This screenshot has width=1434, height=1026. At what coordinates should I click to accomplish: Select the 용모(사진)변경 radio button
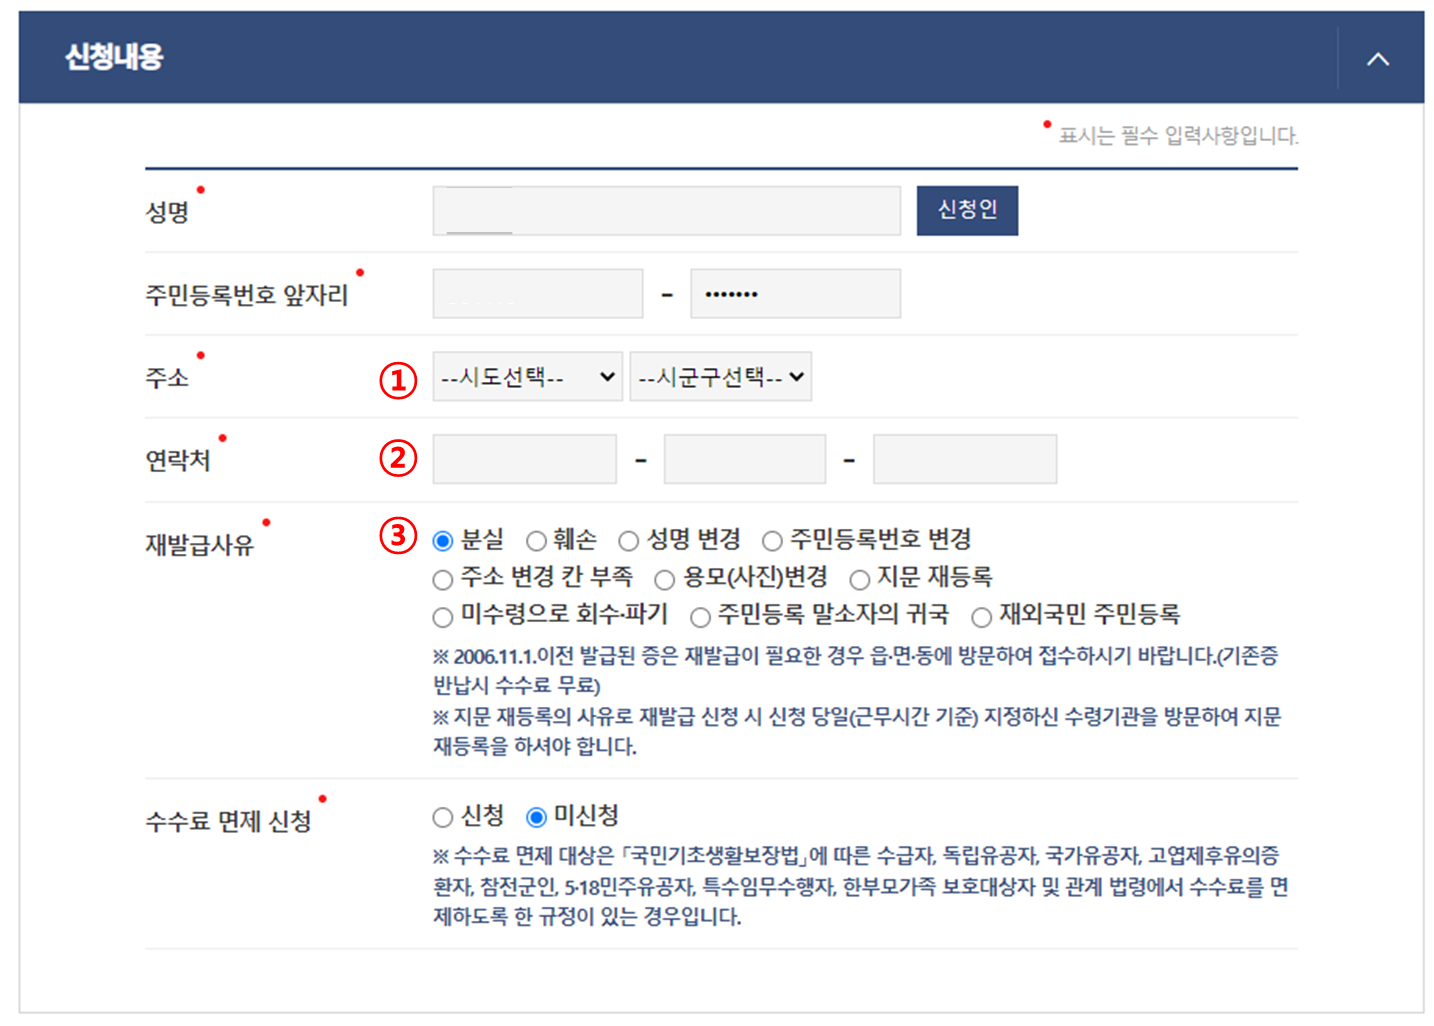point(665,580)
